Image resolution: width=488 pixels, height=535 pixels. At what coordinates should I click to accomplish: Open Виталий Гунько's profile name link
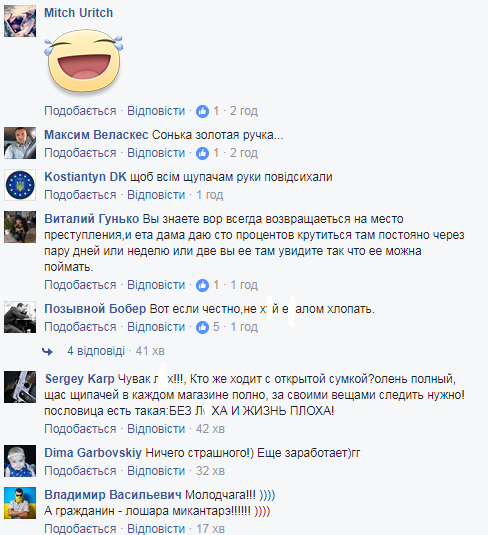[91, 219]
